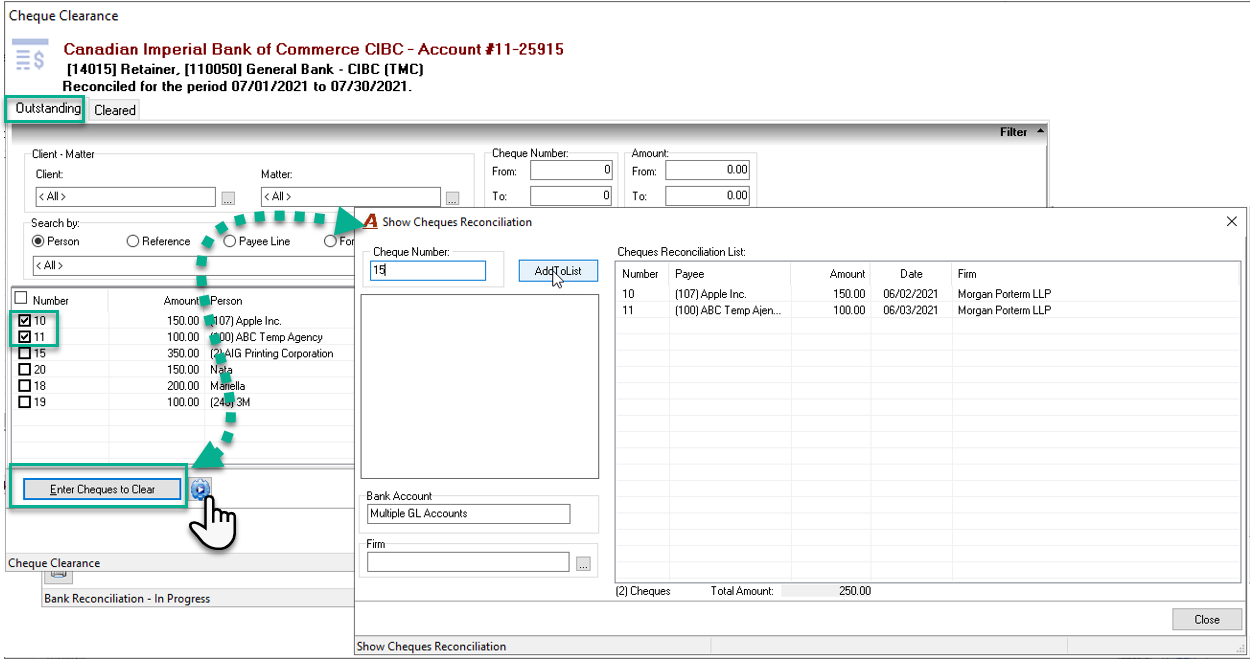Viewport: 1253px width, 660px height.
Task: Click the cheque list icon beside bank name
Action: point(30,55)
